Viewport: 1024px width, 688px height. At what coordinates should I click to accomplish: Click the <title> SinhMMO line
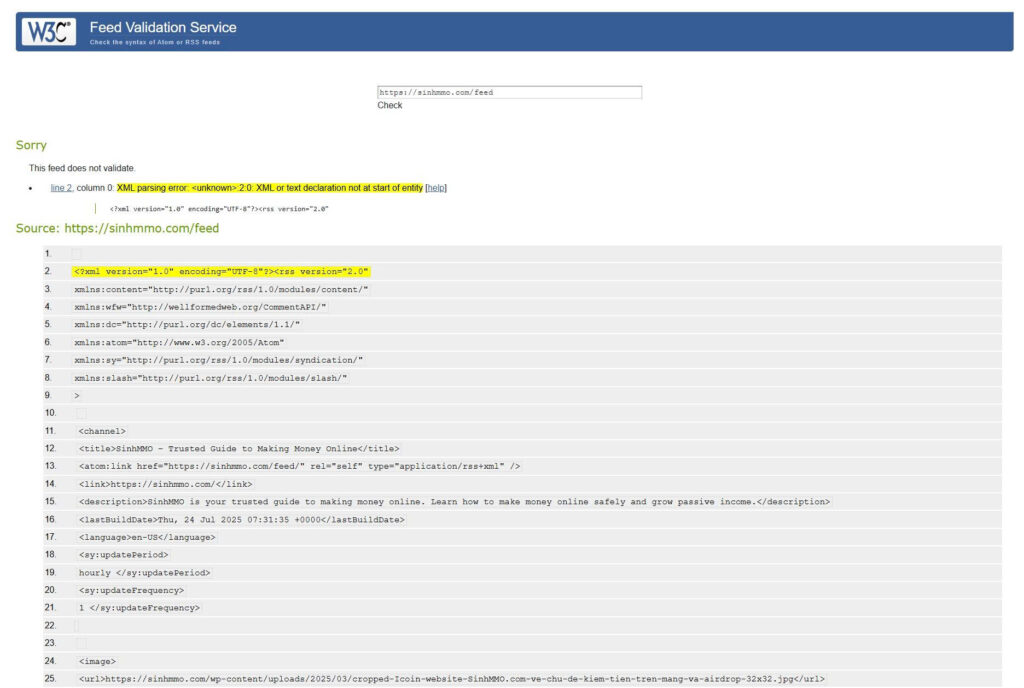(239, 448)
